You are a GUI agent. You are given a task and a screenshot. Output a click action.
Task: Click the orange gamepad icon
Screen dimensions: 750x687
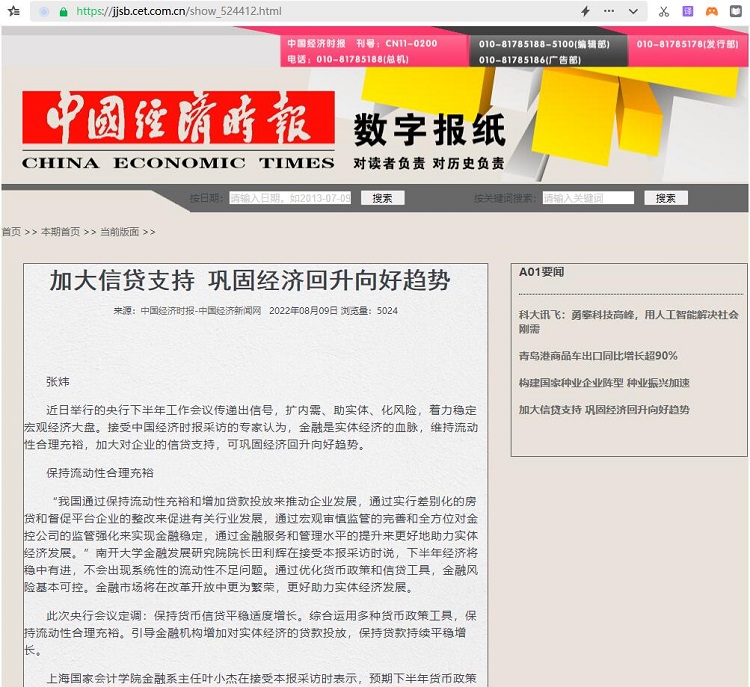(711, 12)
